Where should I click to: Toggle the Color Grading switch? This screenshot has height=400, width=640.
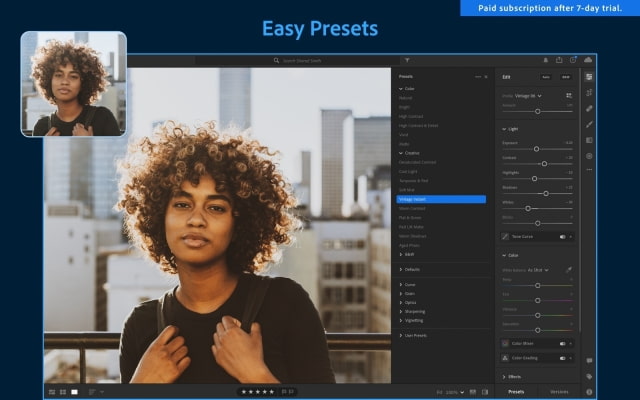click(564, 357)
